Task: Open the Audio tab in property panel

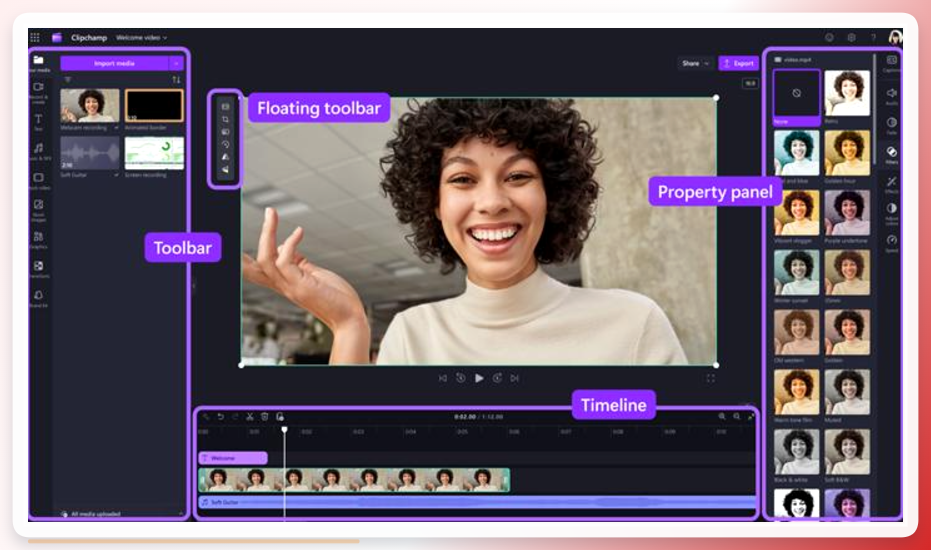Action: (891, 96)
